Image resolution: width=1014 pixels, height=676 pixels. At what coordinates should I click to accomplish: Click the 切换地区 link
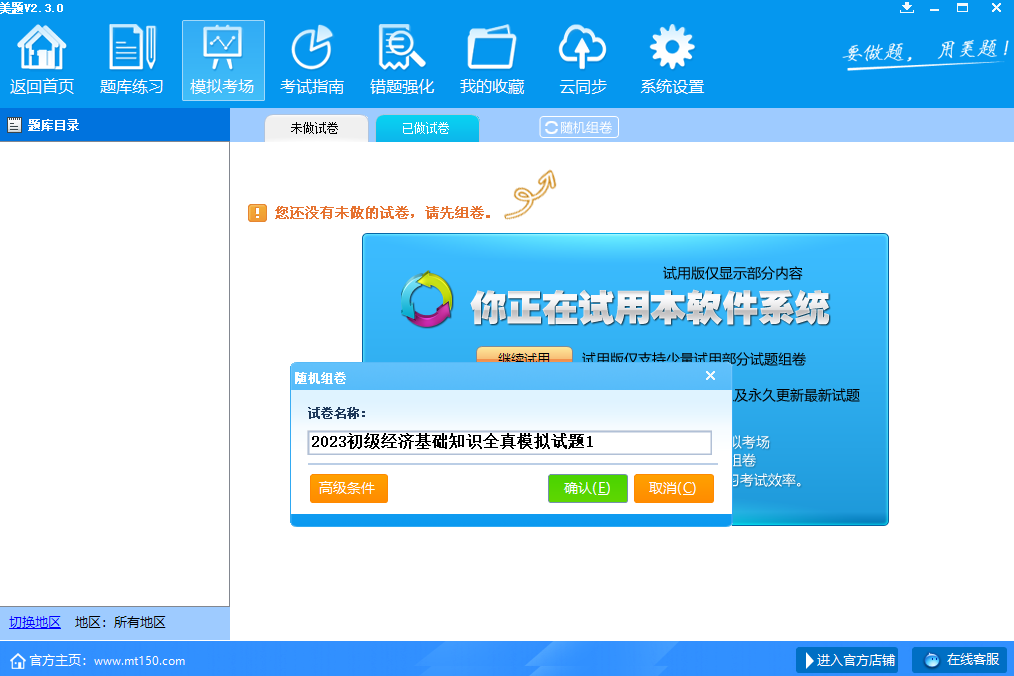tap(35, 622)
